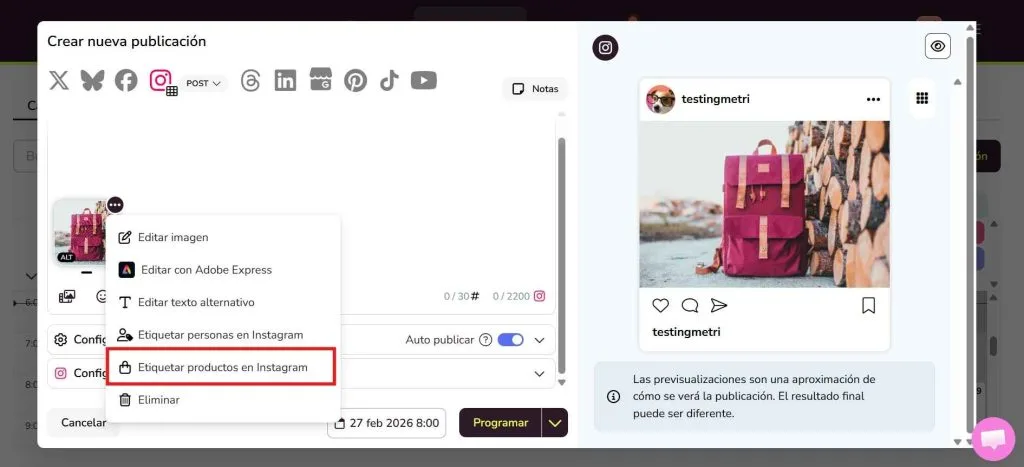Open the Programar options dropdown arrow

[x=555, y=423]
